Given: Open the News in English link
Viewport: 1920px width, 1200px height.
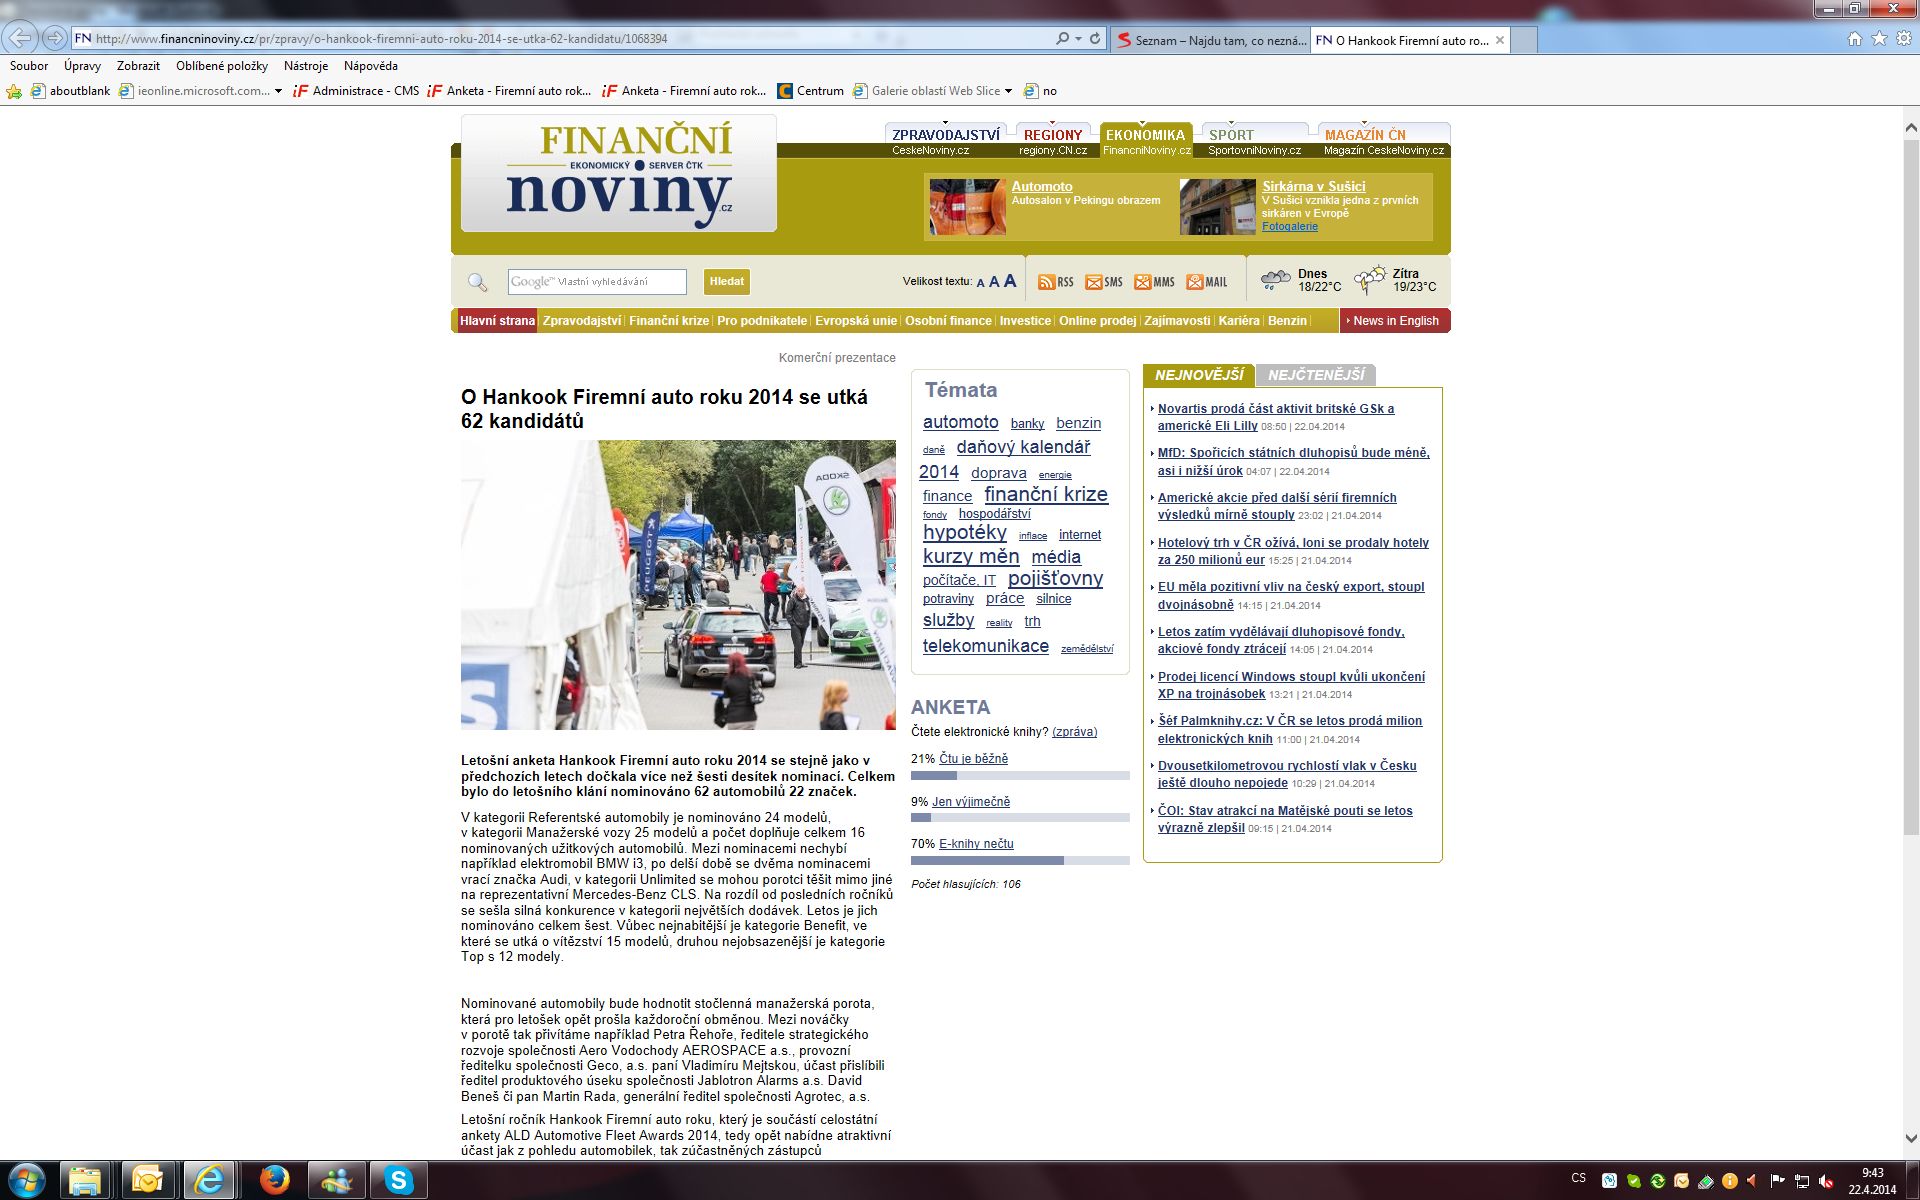Looking at the screenshot, I should pos(1395,321).
